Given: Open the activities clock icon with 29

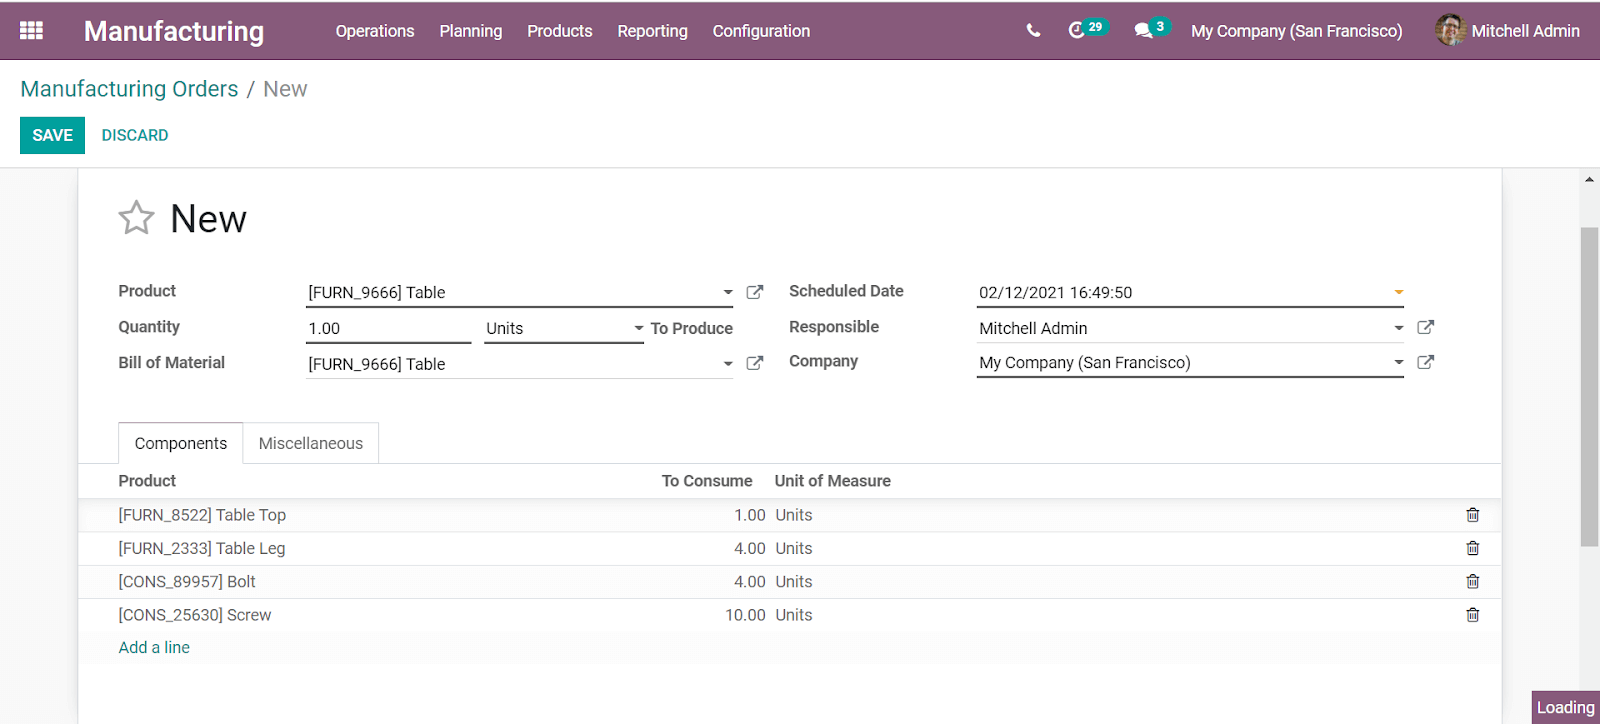Looking at the screenshot, I should (x=1086, y=29).
